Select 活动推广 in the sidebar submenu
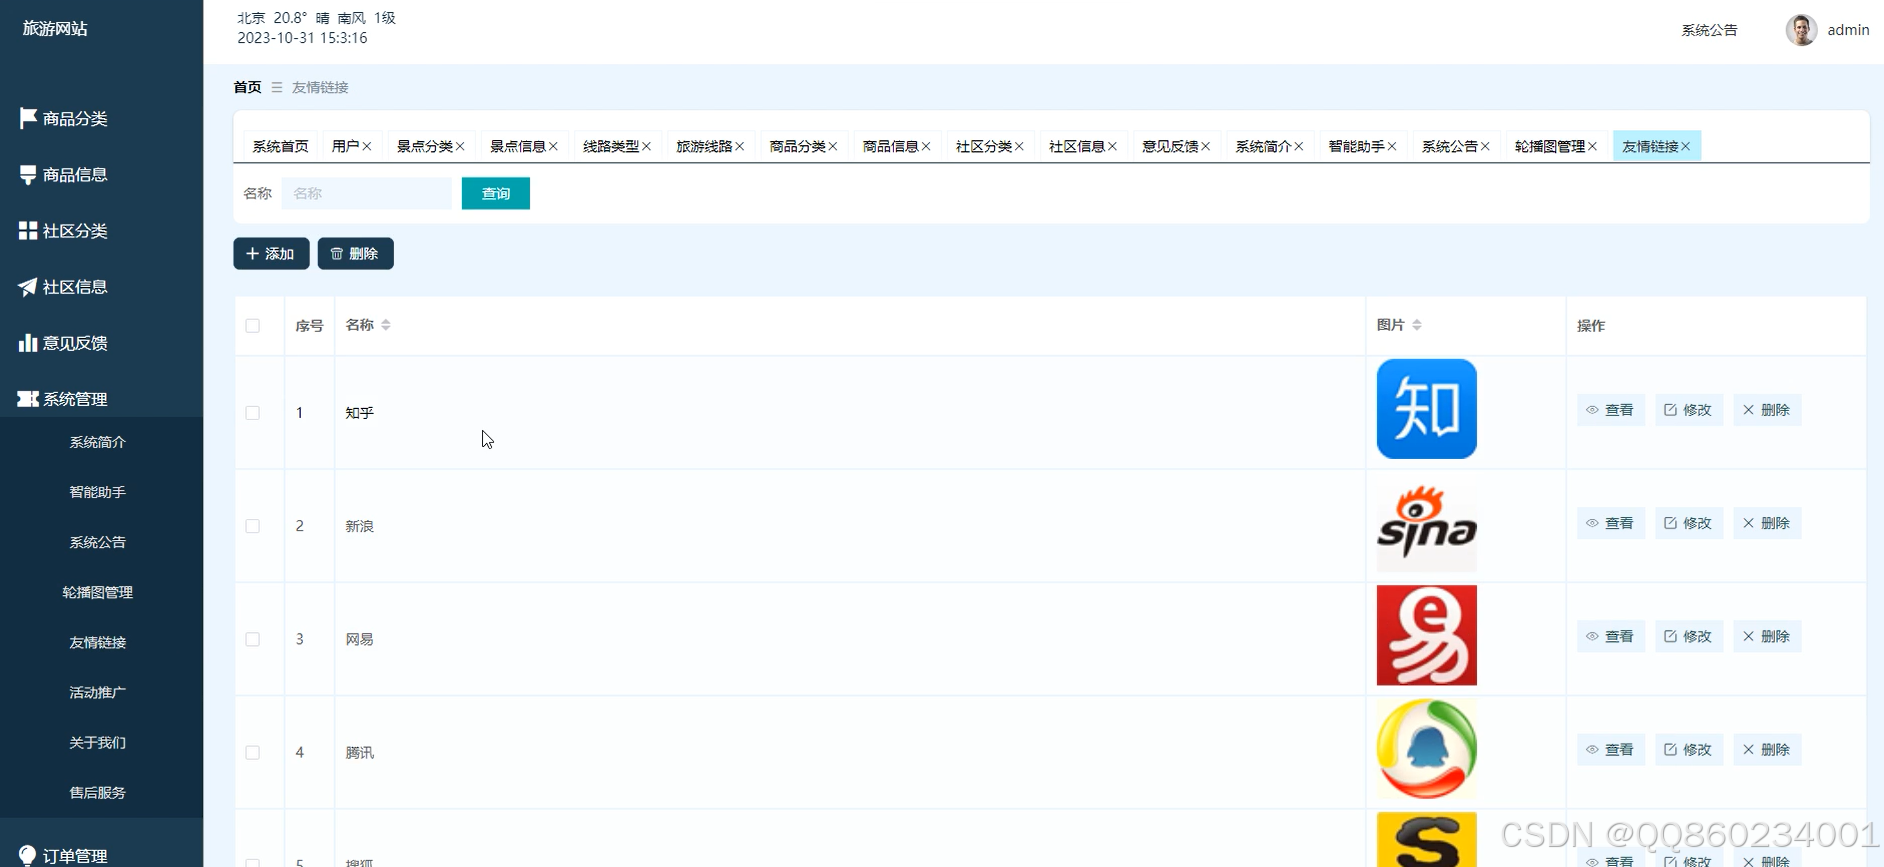 [98, 692]
